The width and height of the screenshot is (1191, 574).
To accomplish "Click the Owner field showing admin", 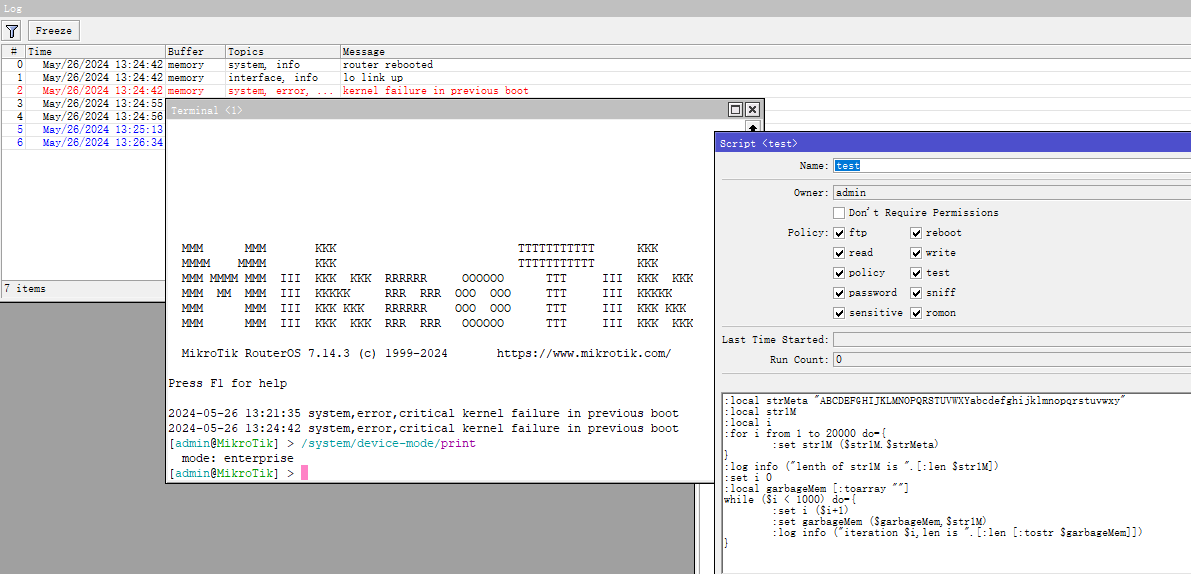I will (1012, 193).
